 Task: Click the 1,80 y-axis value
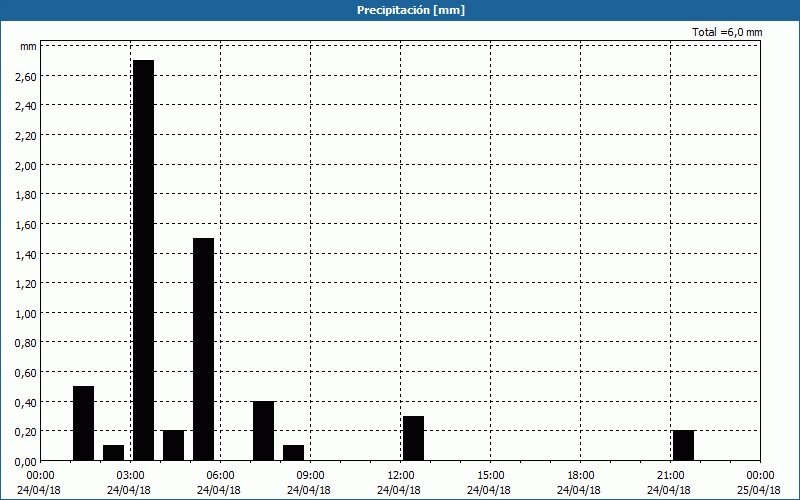[x=26, y=195]
